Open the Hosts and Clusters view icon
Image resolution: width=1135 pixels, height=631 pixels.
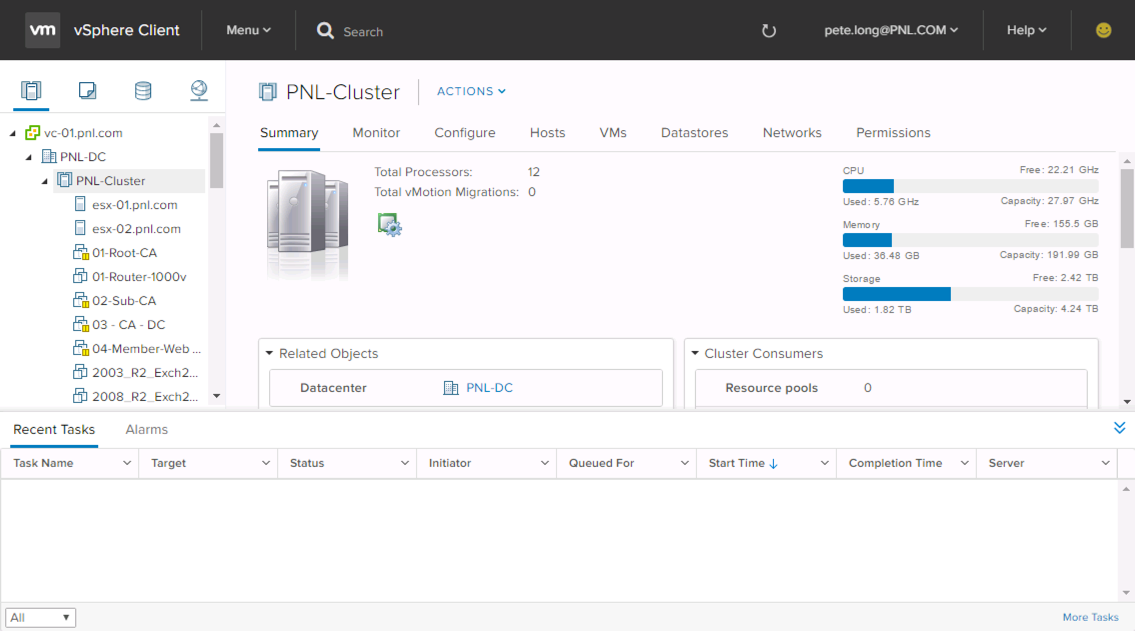click(31, 90)
